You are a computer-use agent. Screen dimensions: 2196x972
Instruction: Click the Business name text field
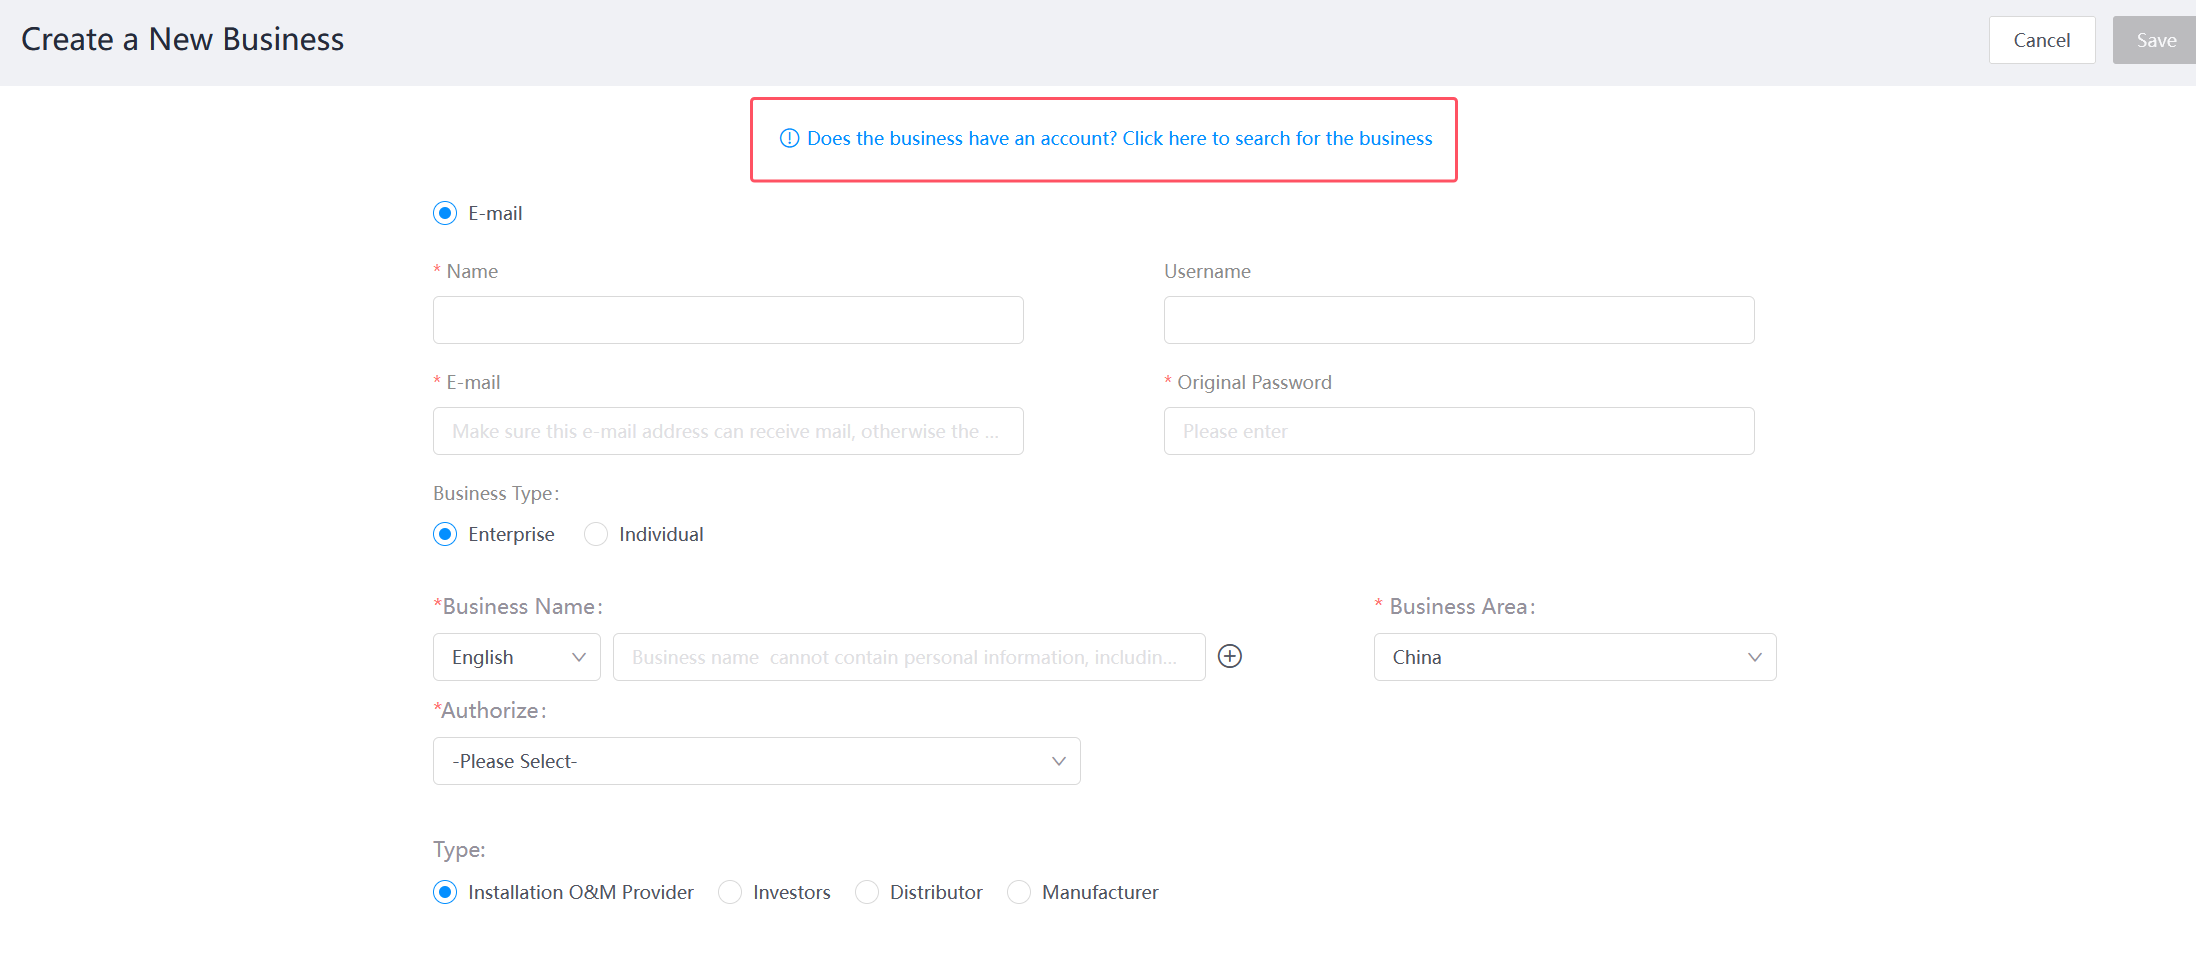click(908, 657)
